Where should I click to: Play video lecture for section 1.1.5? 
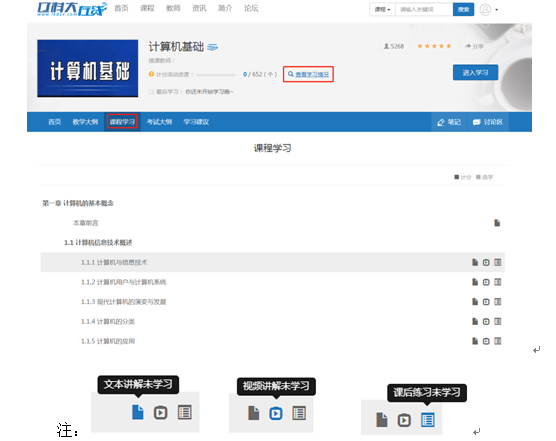click(486, 341)
